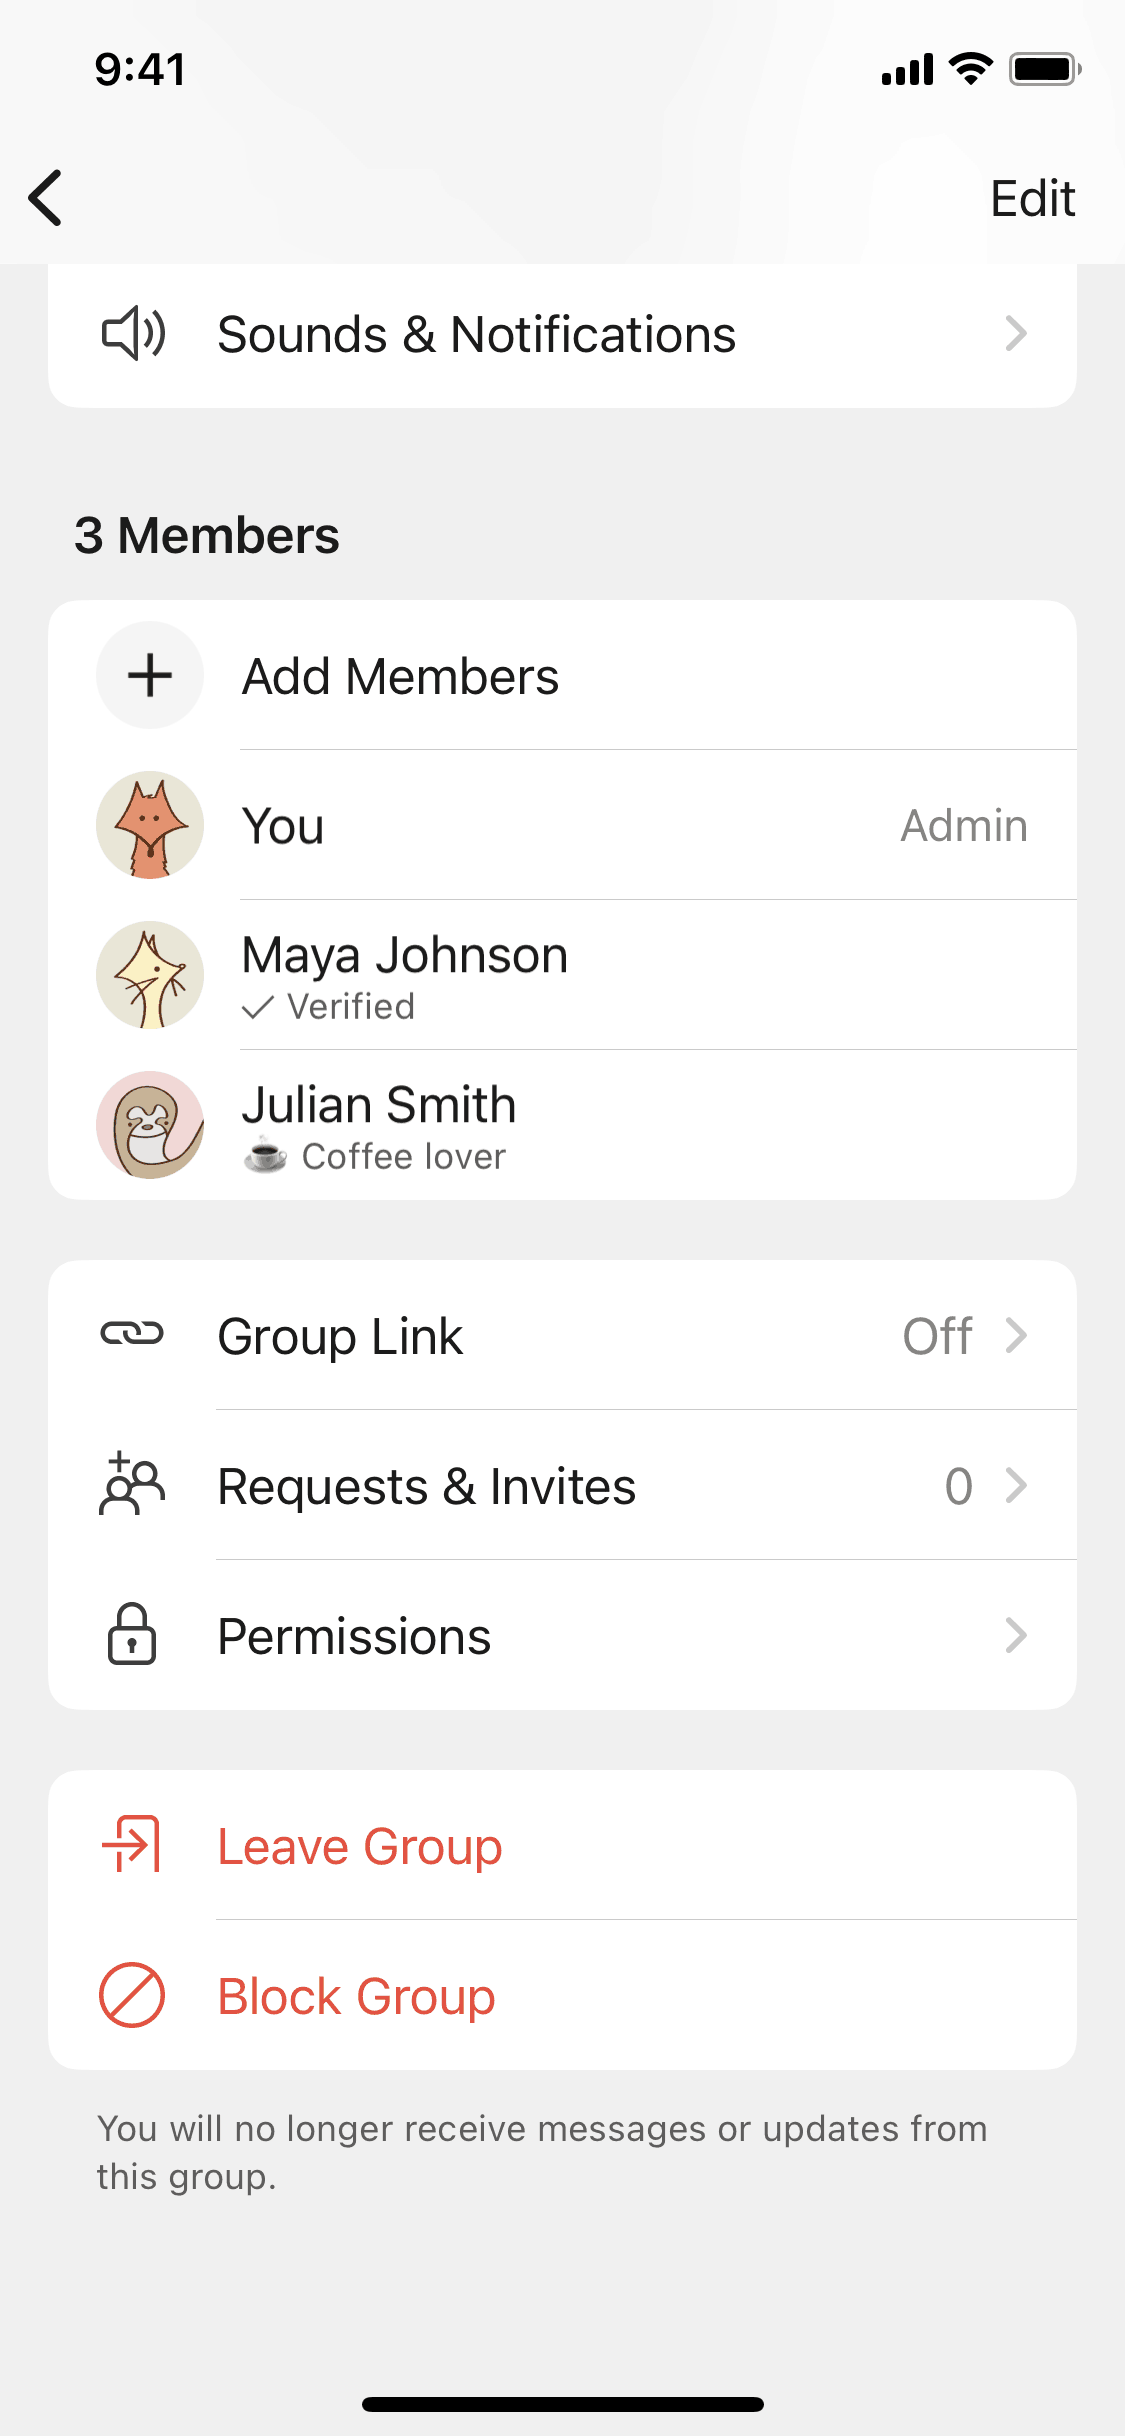1125x2436 pixels.
Task: Expand Group Link settings chevron
Action: 1016,1335
